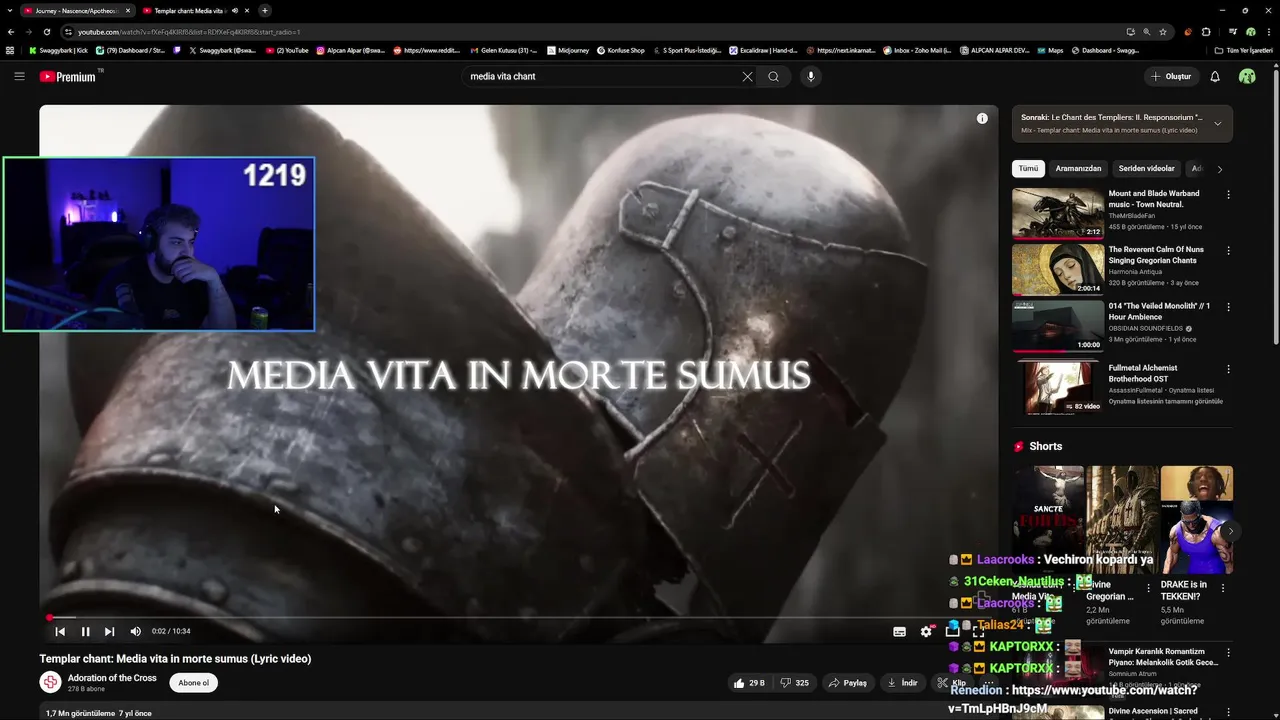Open options for Mount and Blade Warband video
This screenshot has height=720, width=1280.
tap(1228, 195)
